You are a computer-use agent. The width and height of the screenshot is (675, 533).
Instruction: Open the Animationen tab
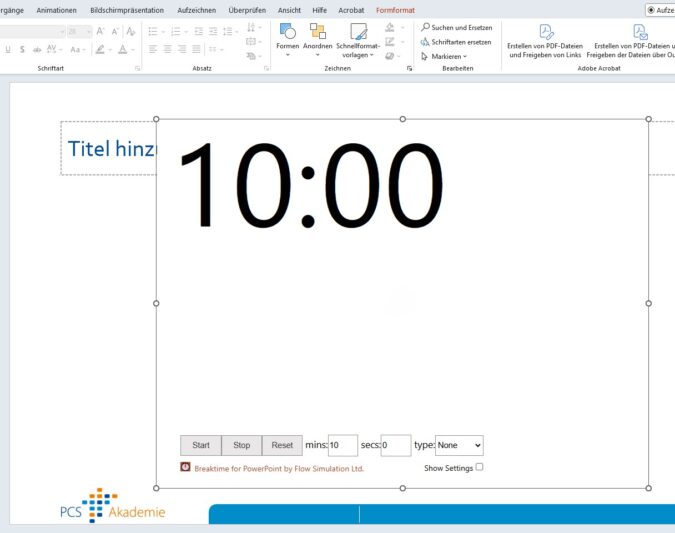click(x=56, y=10)
